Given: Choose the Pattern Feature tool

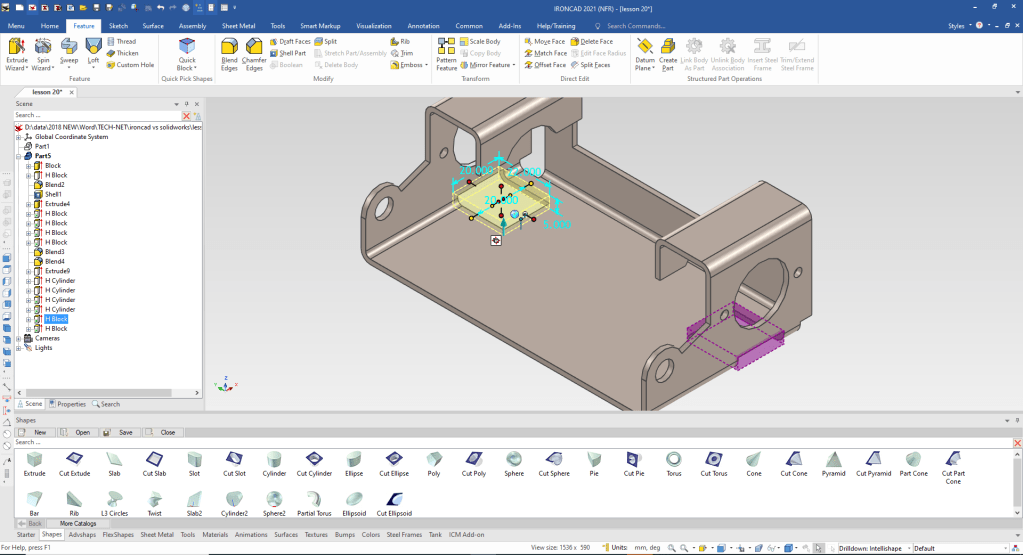Looking at the screenshot, I should [x=446, y=53].
